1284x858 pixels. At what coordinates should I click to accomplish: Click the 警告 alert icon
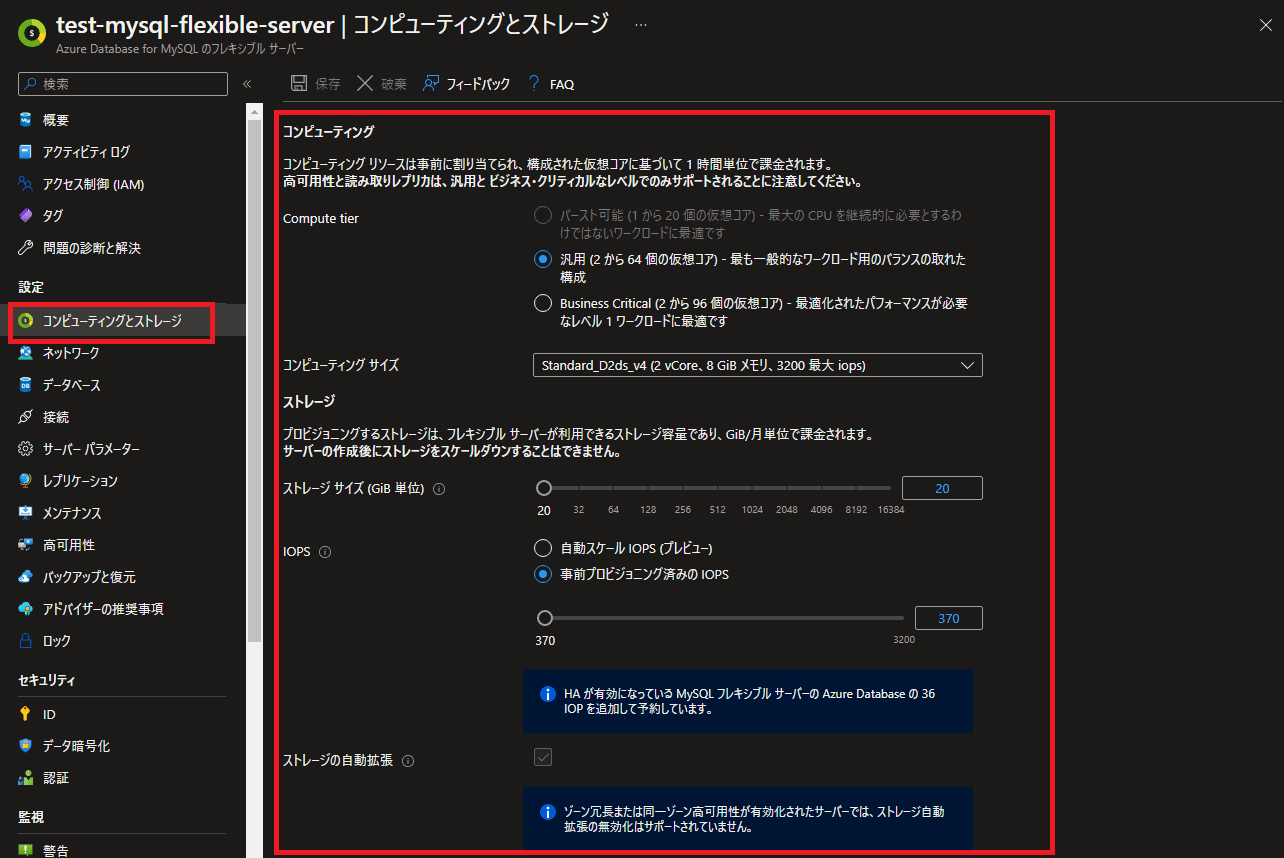click(x=26, y=851)
